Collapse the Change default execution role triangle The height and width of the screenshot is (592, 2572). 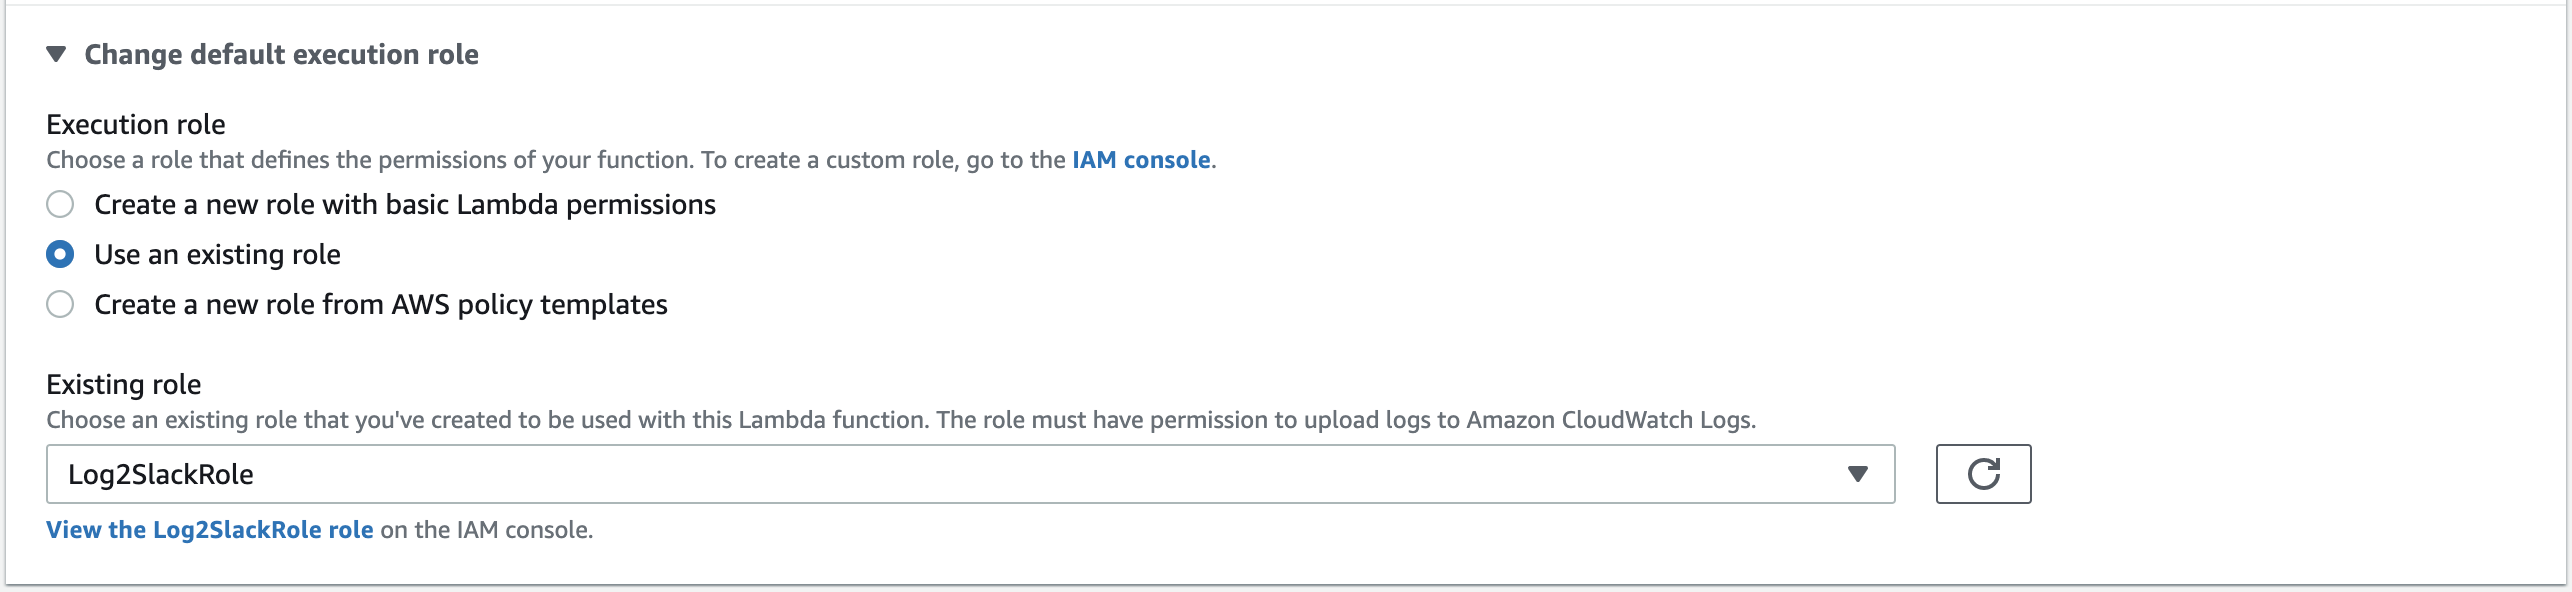point(56,54)
